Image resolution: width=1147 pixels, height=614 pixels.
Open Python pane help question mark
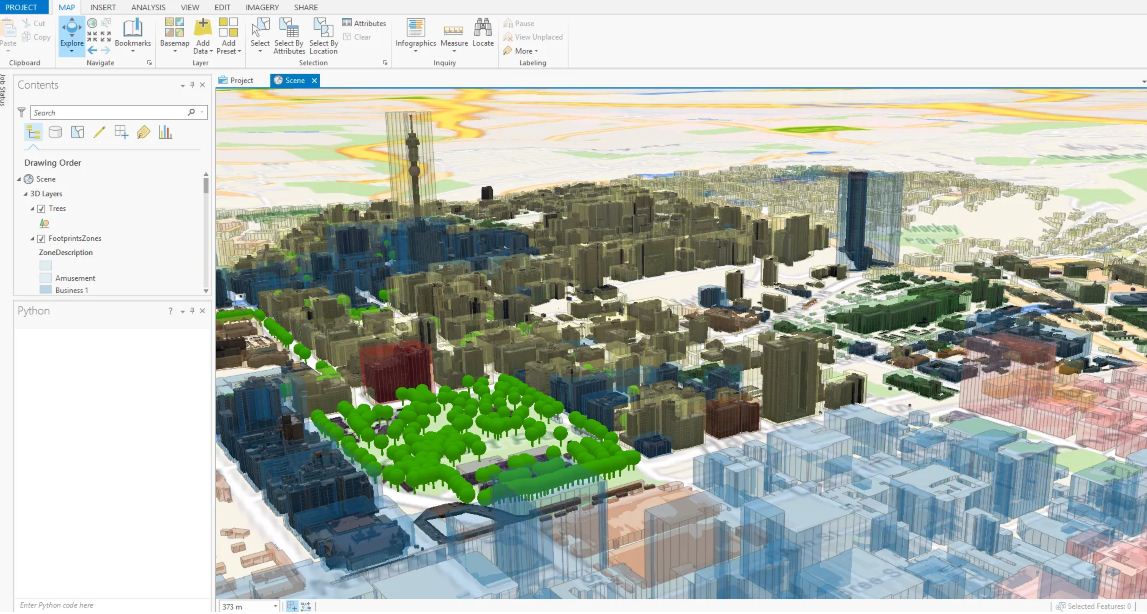tap(170, 311)
